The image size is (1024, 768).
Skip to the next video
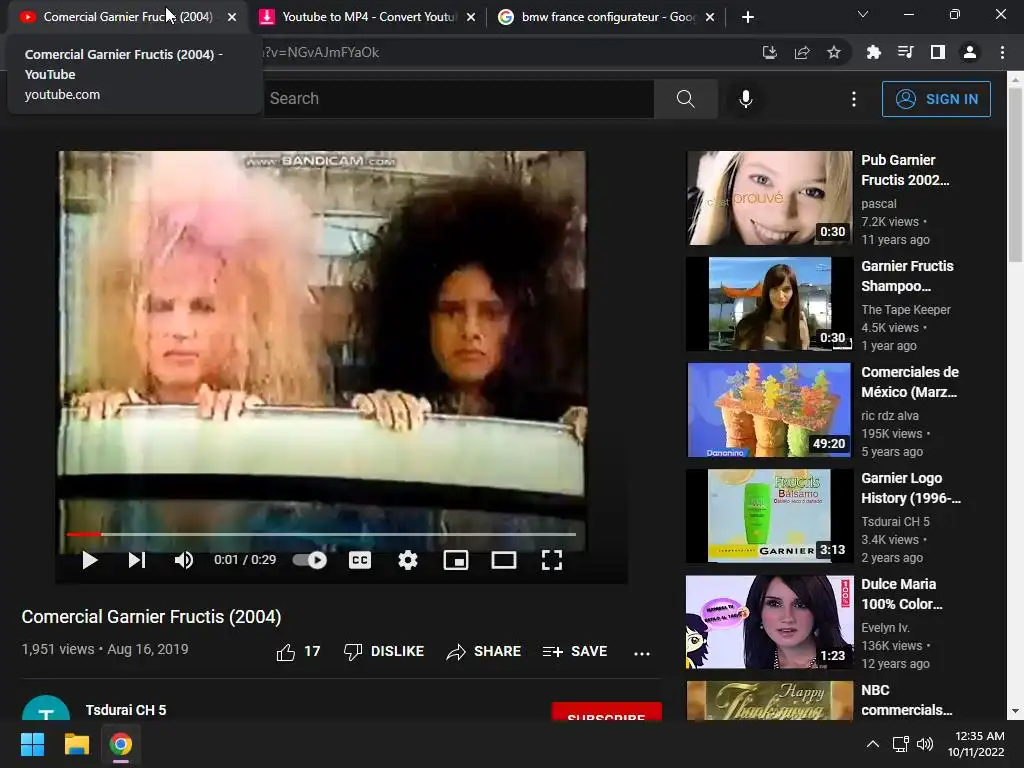[136, 560]
